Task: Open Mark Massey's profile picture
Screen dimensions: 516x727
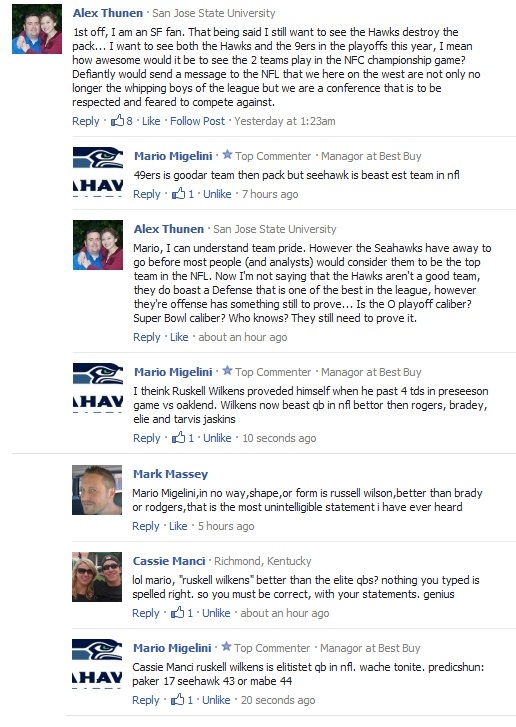Action: (x=97, y=490)
